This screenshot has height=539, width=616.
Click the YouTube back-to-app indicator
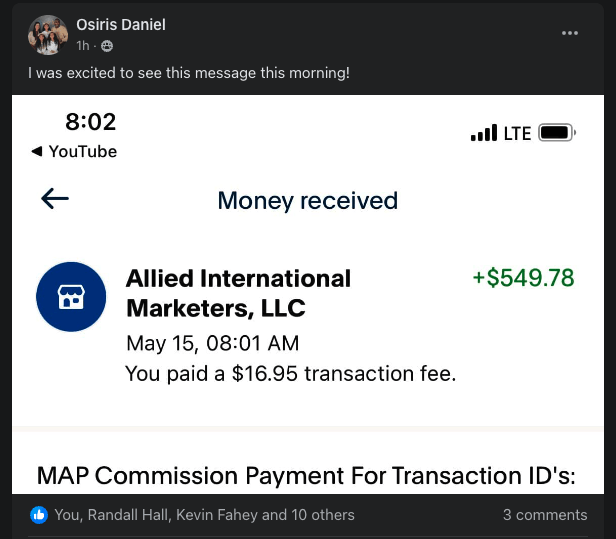(x=74, y=151)
